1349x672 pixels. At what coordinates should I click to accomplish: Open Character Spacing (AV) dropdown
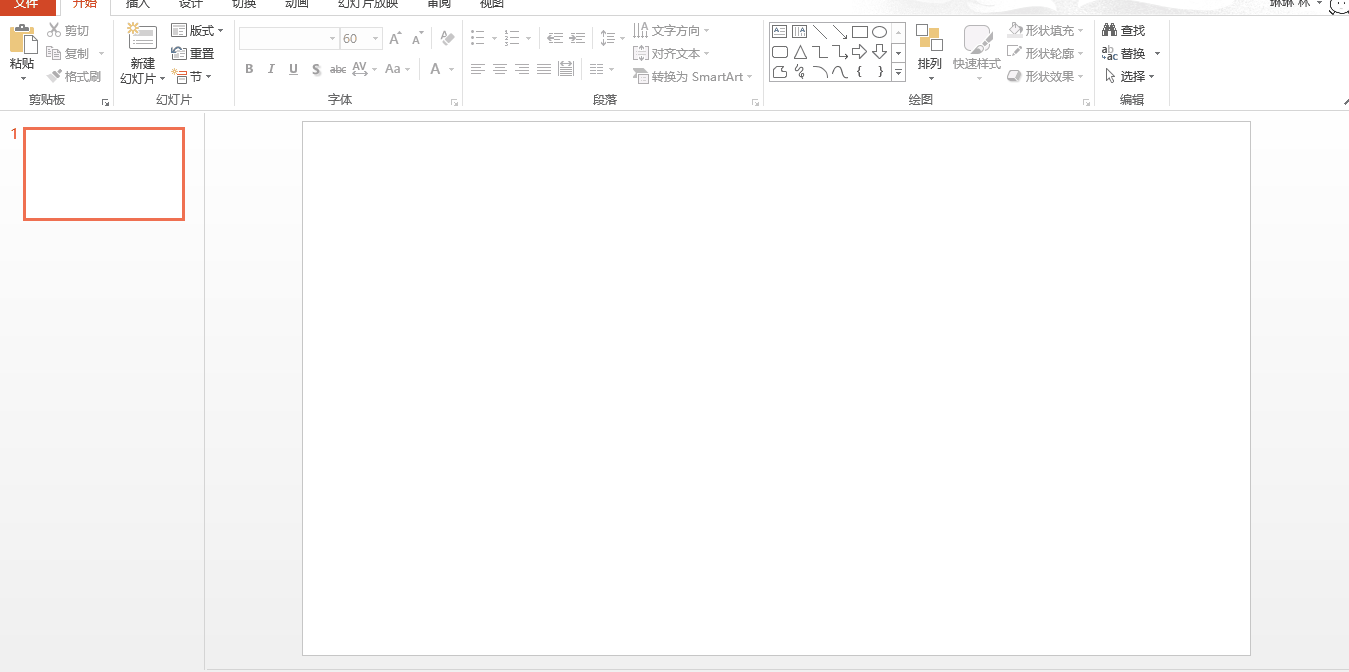coord(364,69)
